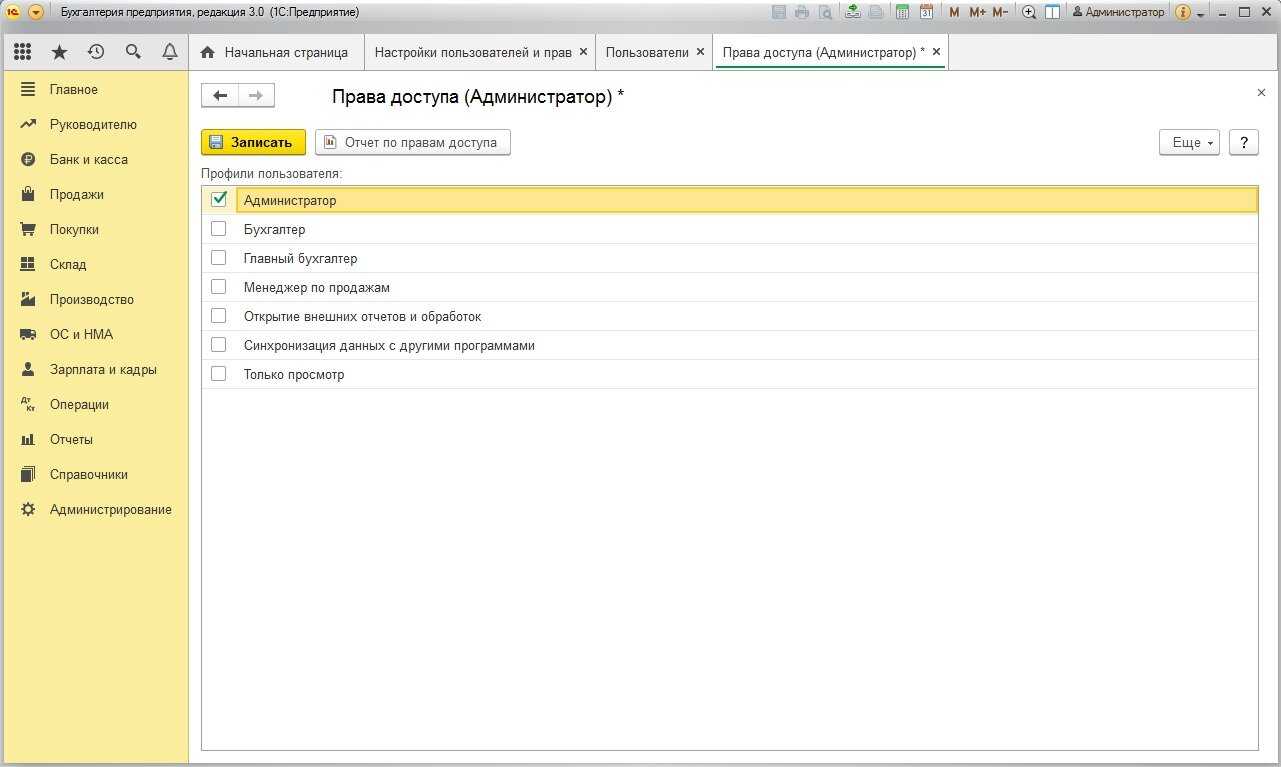Click the panel layout icon in title bar
Image resolution: width=1281 pixels, height=767 pixels.
1052,12
